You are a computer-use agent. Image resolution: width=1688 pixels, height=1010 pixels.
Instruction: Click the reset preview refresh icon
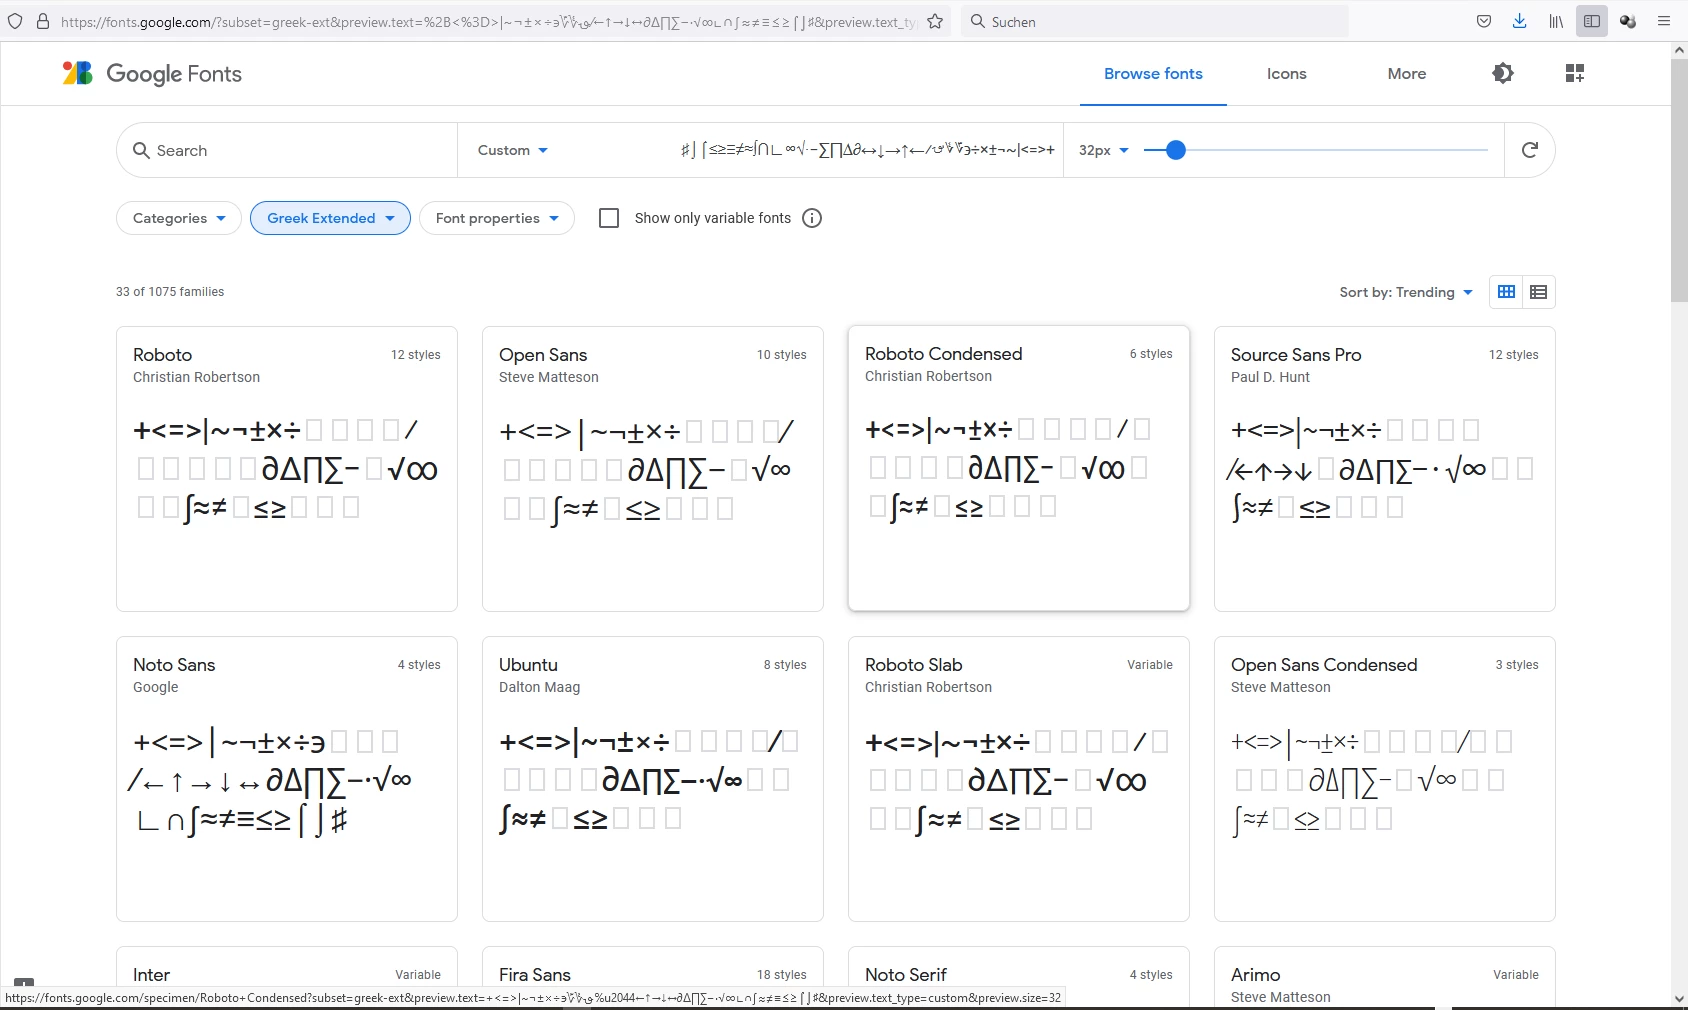point(1529,150)
